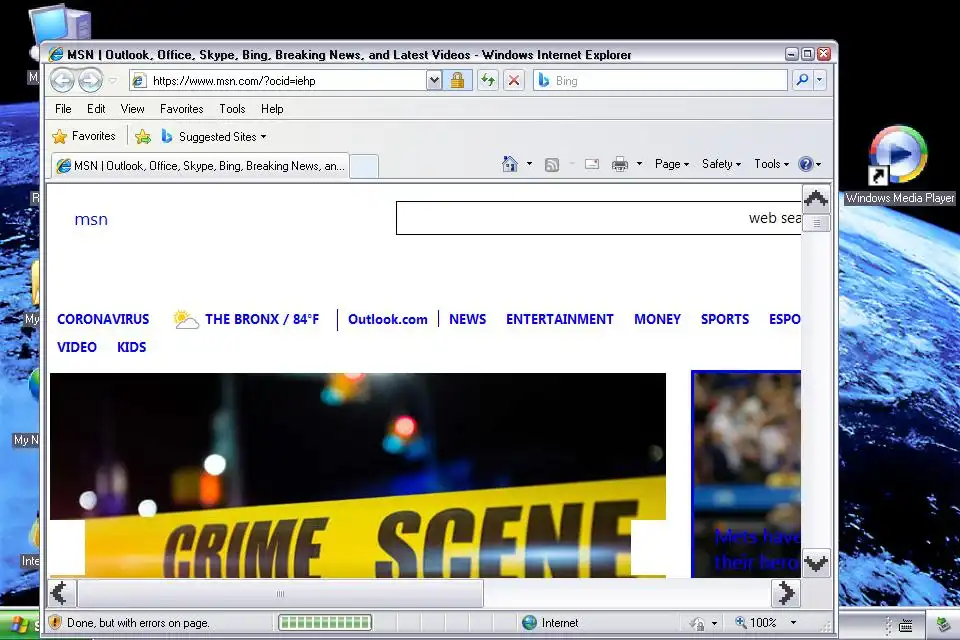Expand the address bar history dropdown
Image resolution: width=960 pixels, height=640 pixels.
433,80
